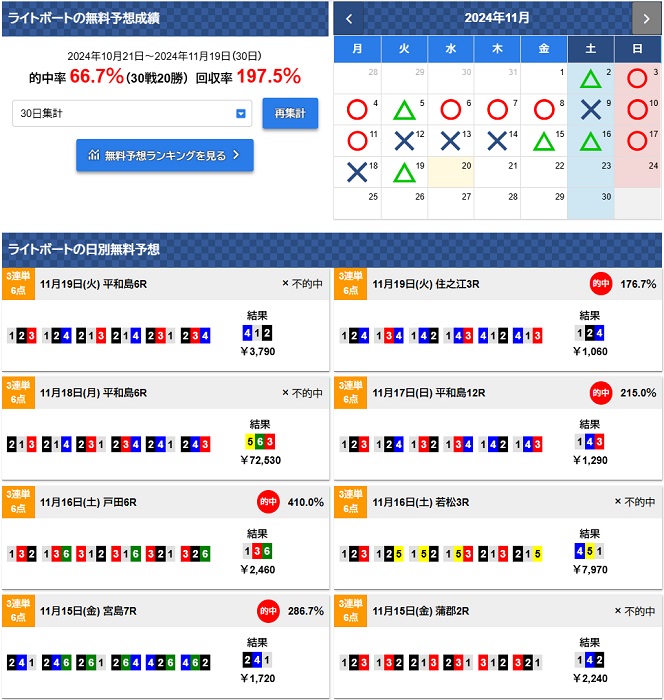Open the 30日集計 period dropdown
Viewport: 664px width, 700px height.
click(132, 114)
